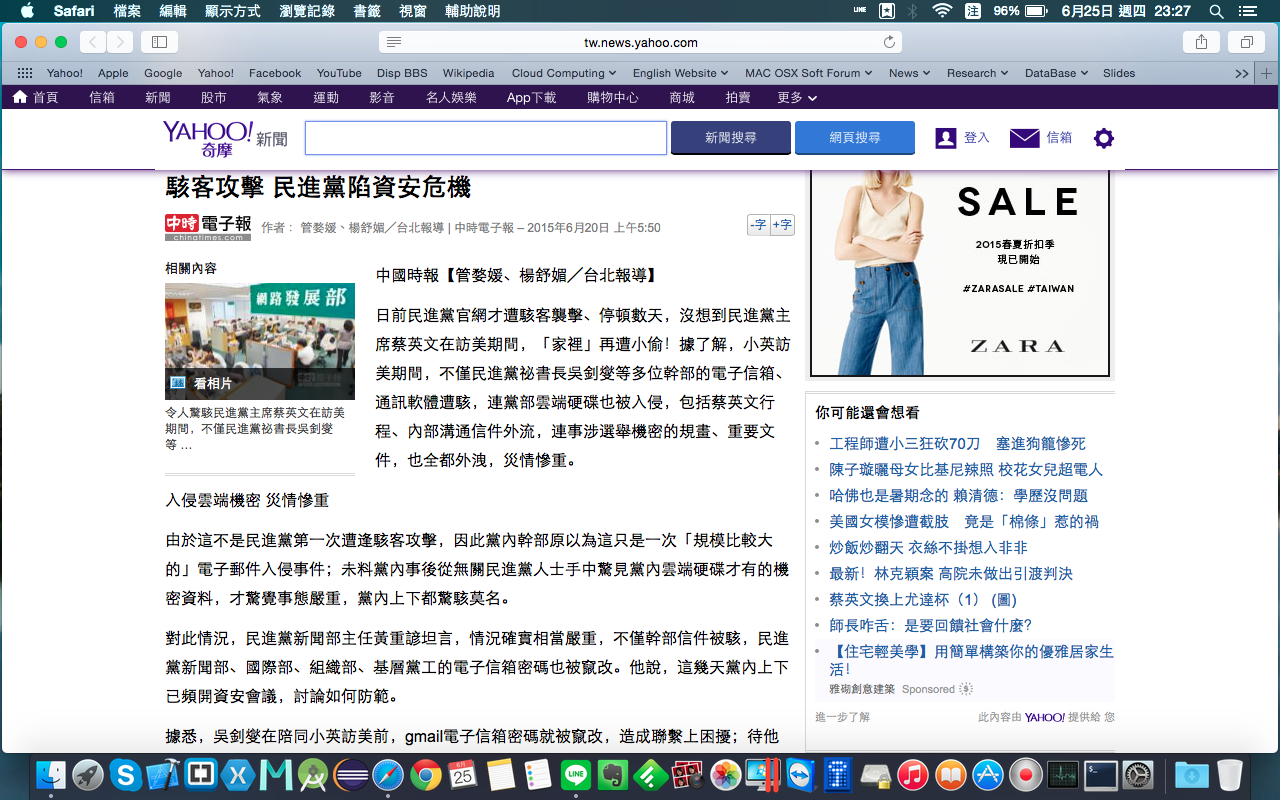Click the Wi-Fi status icon

(941, 11)
